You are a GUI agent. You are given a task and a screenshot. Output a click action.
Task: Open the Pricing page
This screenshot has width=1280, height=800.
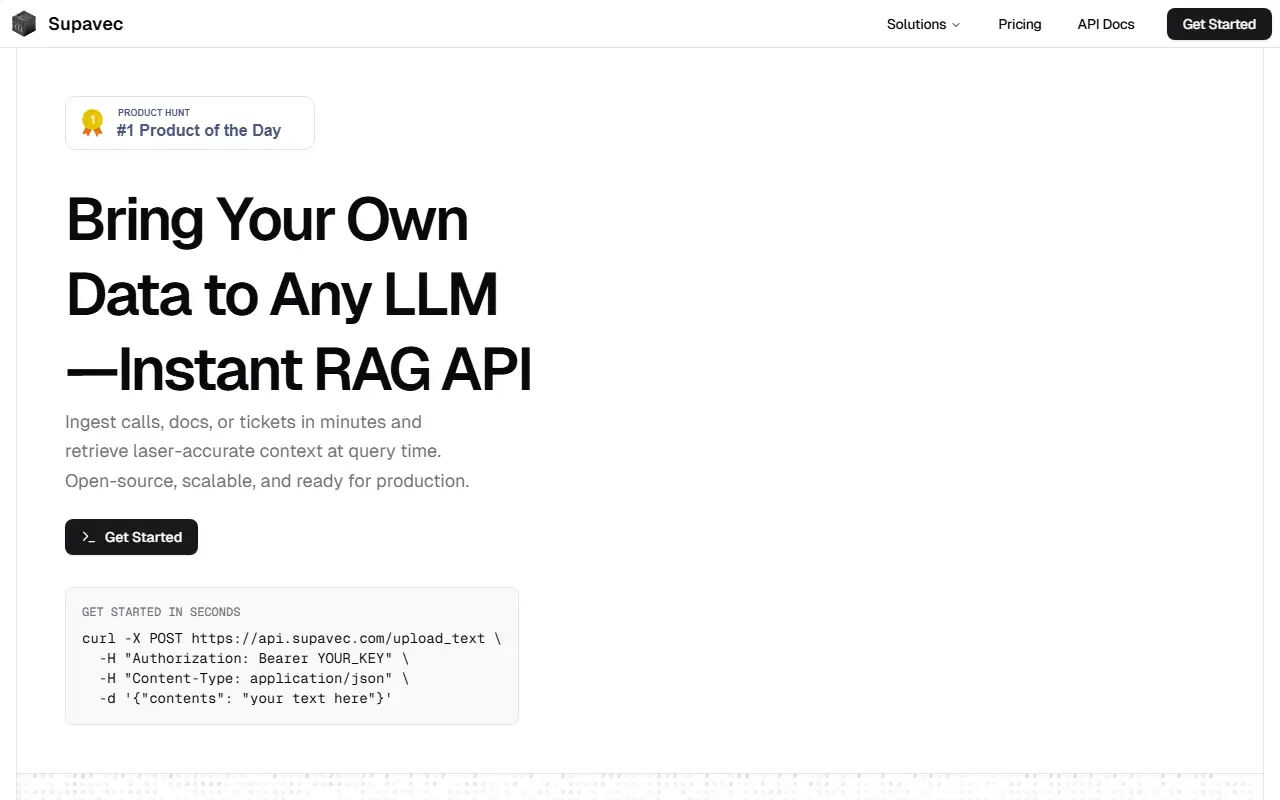coord(1020,24)
